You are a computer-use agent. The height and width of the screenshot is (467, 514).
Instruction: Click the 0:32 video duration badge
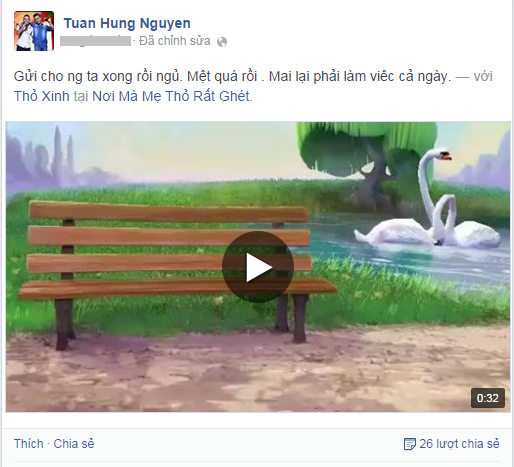coord(488,398)
